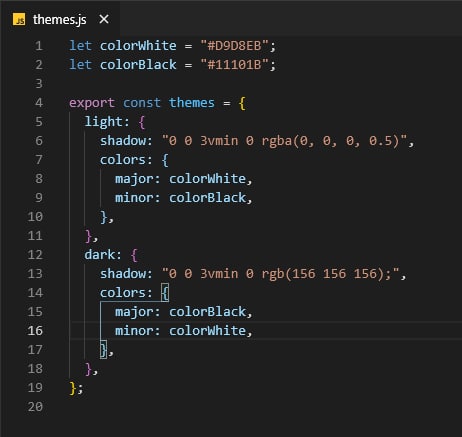Click the export keyword
Viewport: 462px width, 437px height.
coord(92,103)
